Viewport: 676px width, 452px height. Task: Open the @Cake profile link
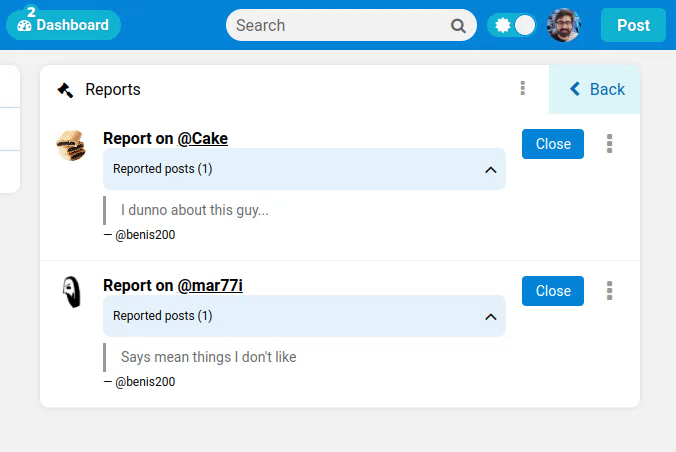[202, 139]
